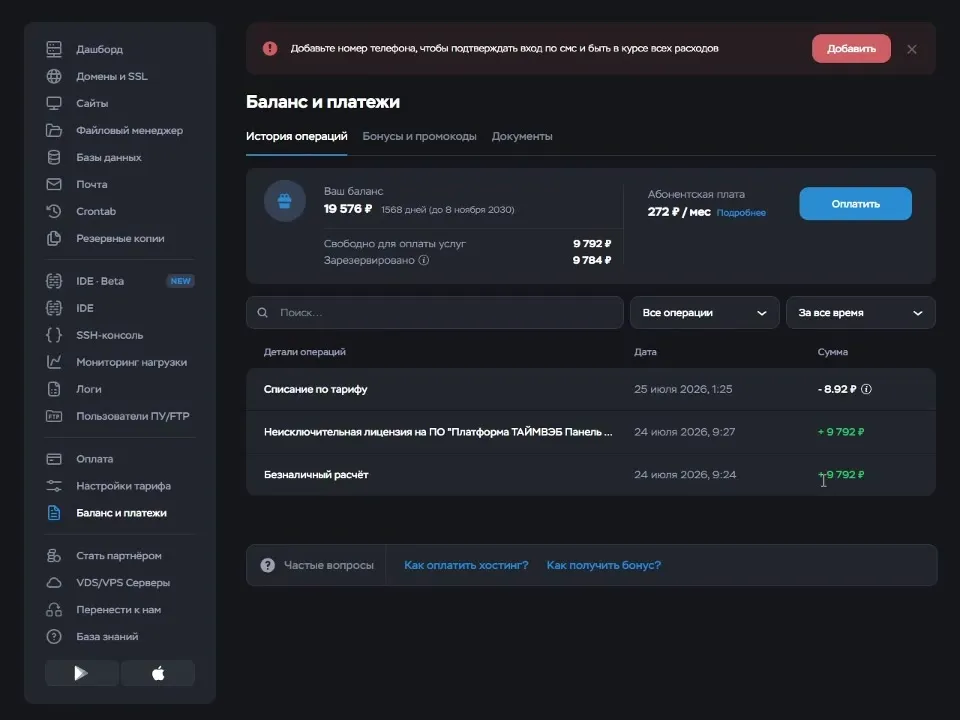Open Перенести к нам sidebar item
Screen dimensions: 960x720
tap(119, 610)
